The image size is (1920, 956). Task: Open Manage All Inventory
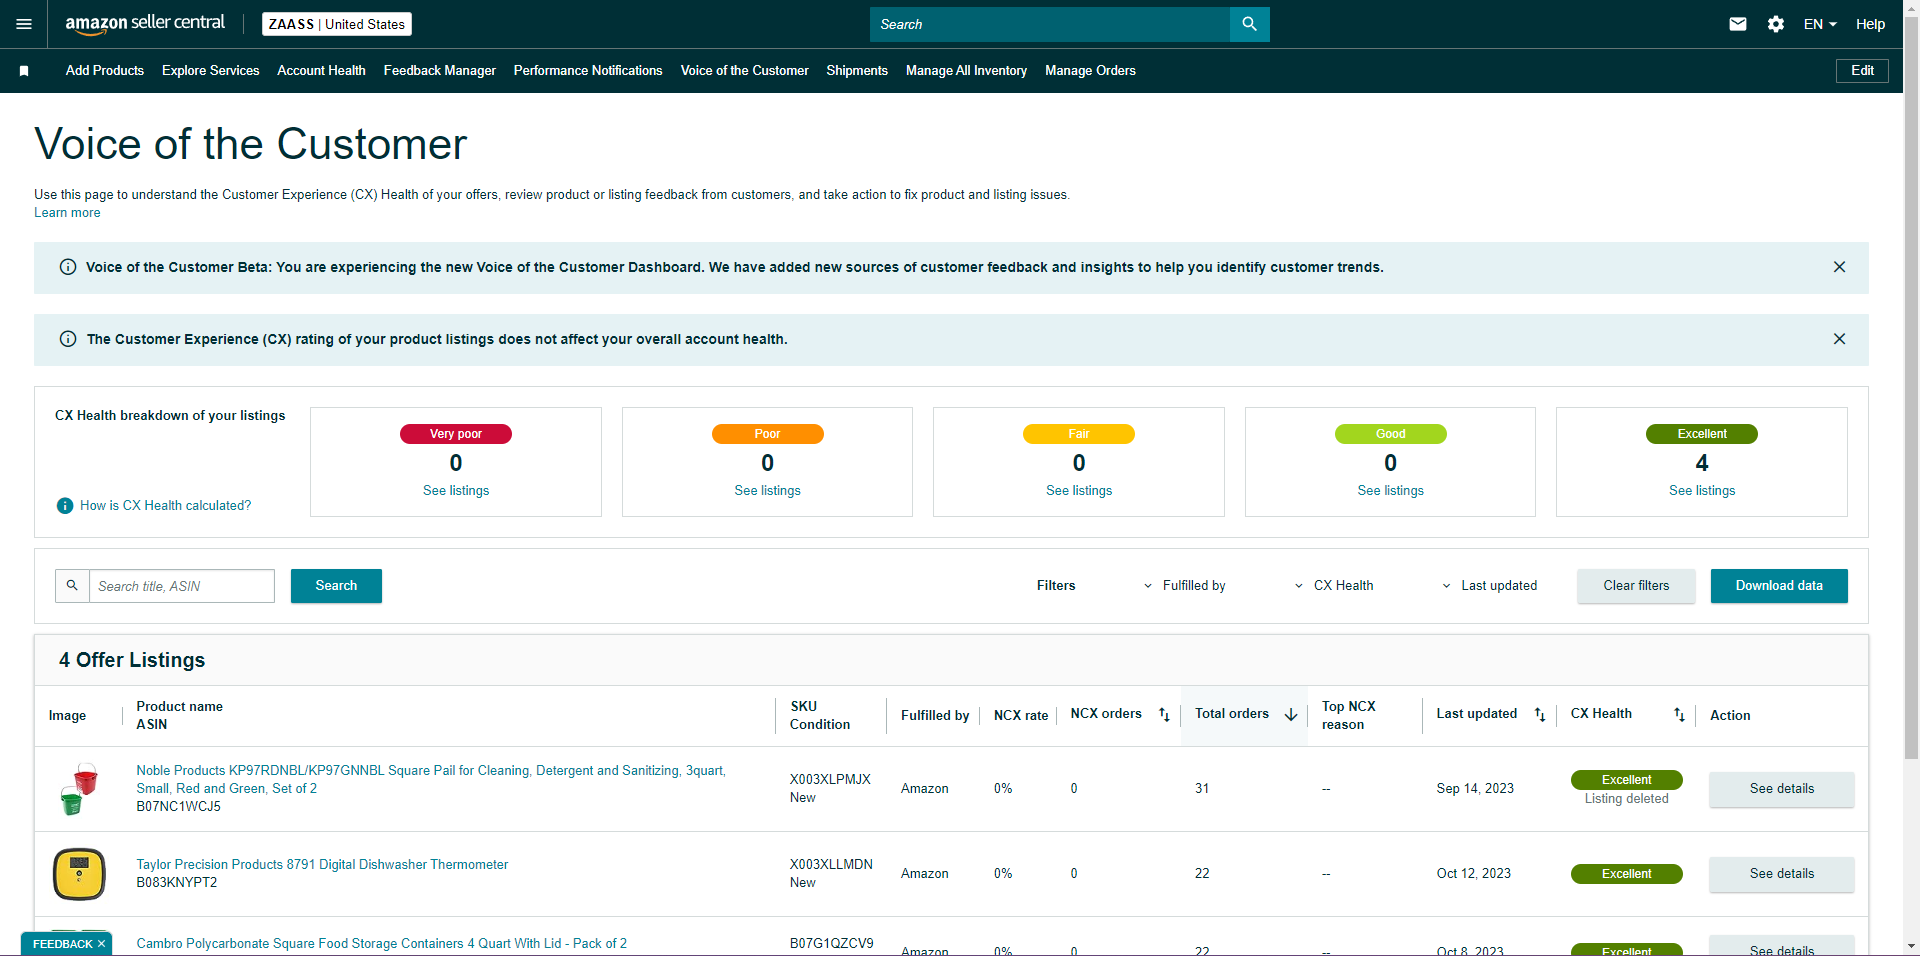pyautogui.click(x=966, y=71)
